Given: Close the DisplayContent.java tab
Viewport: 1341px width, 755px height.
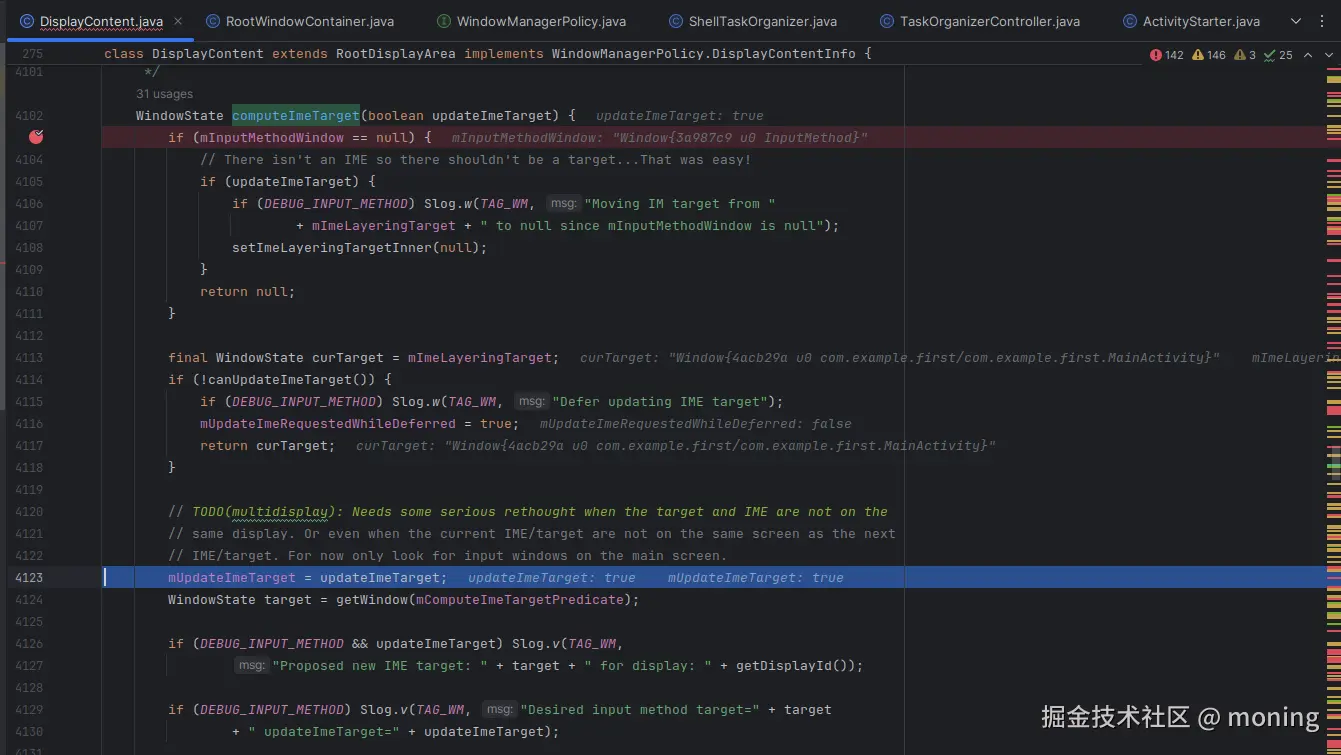Looking at the screenshot, I should click(178, 21).
